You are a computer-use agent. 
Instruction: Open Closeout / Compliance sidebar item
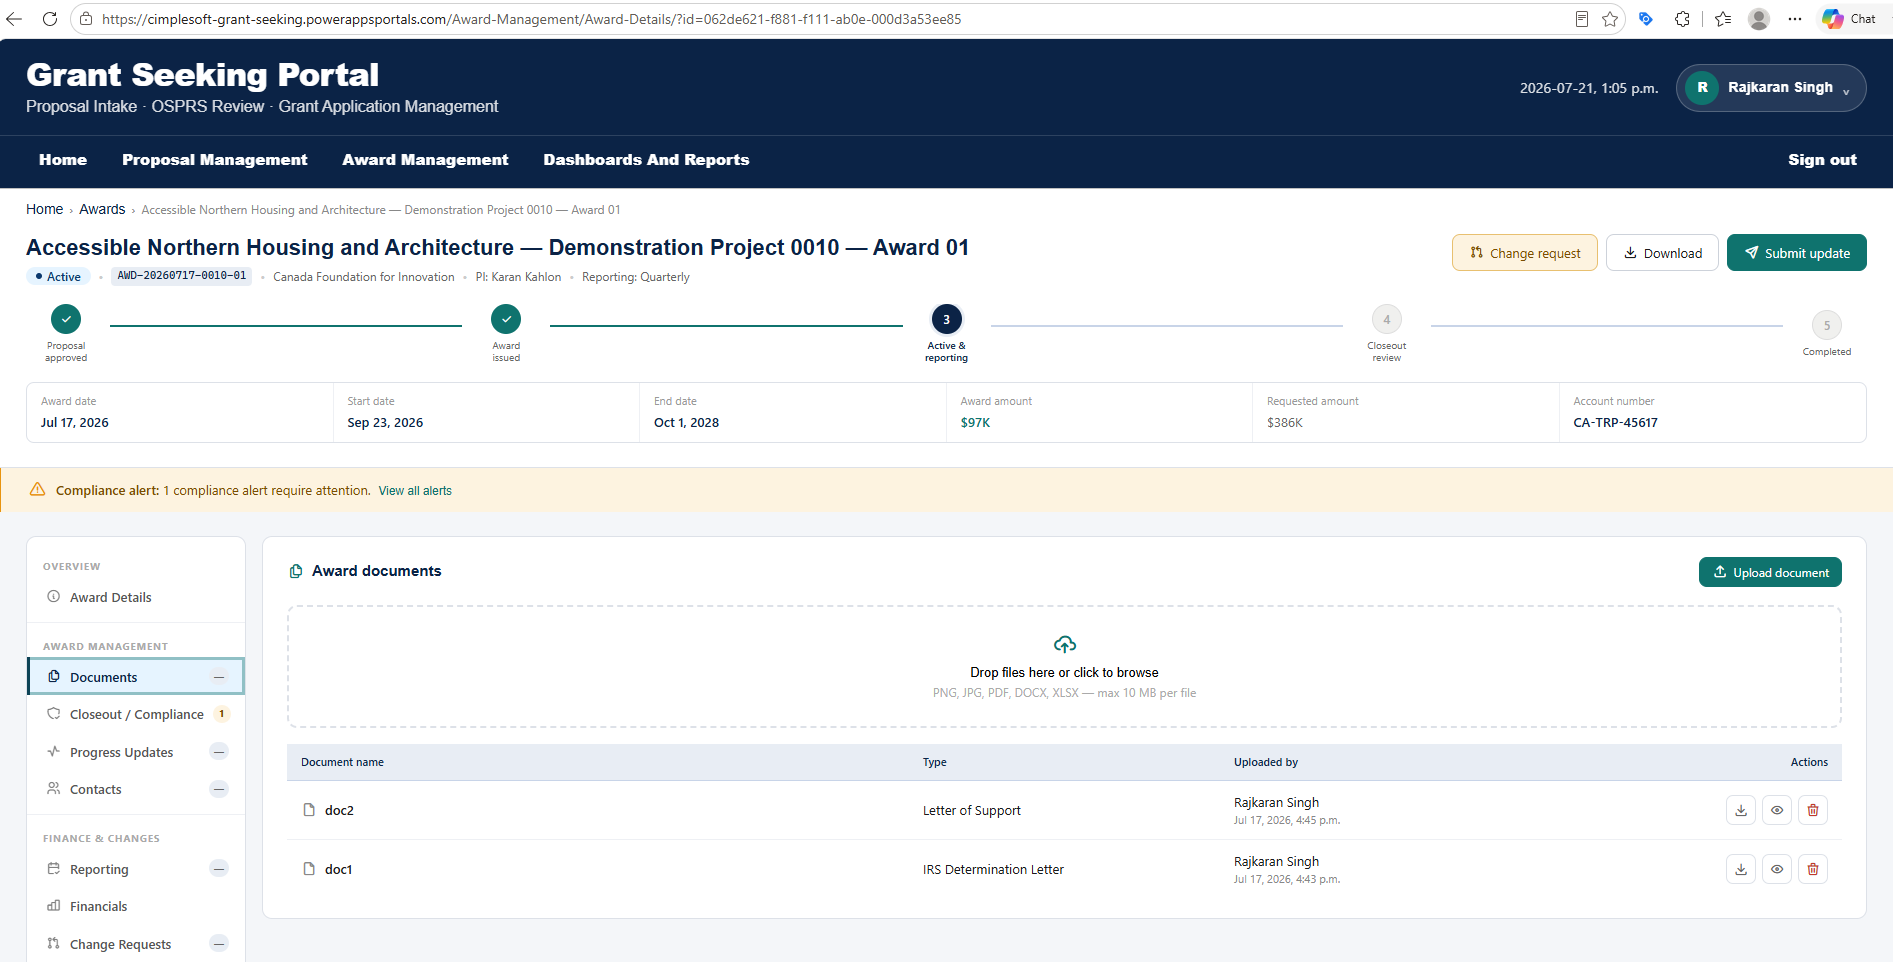136,714
